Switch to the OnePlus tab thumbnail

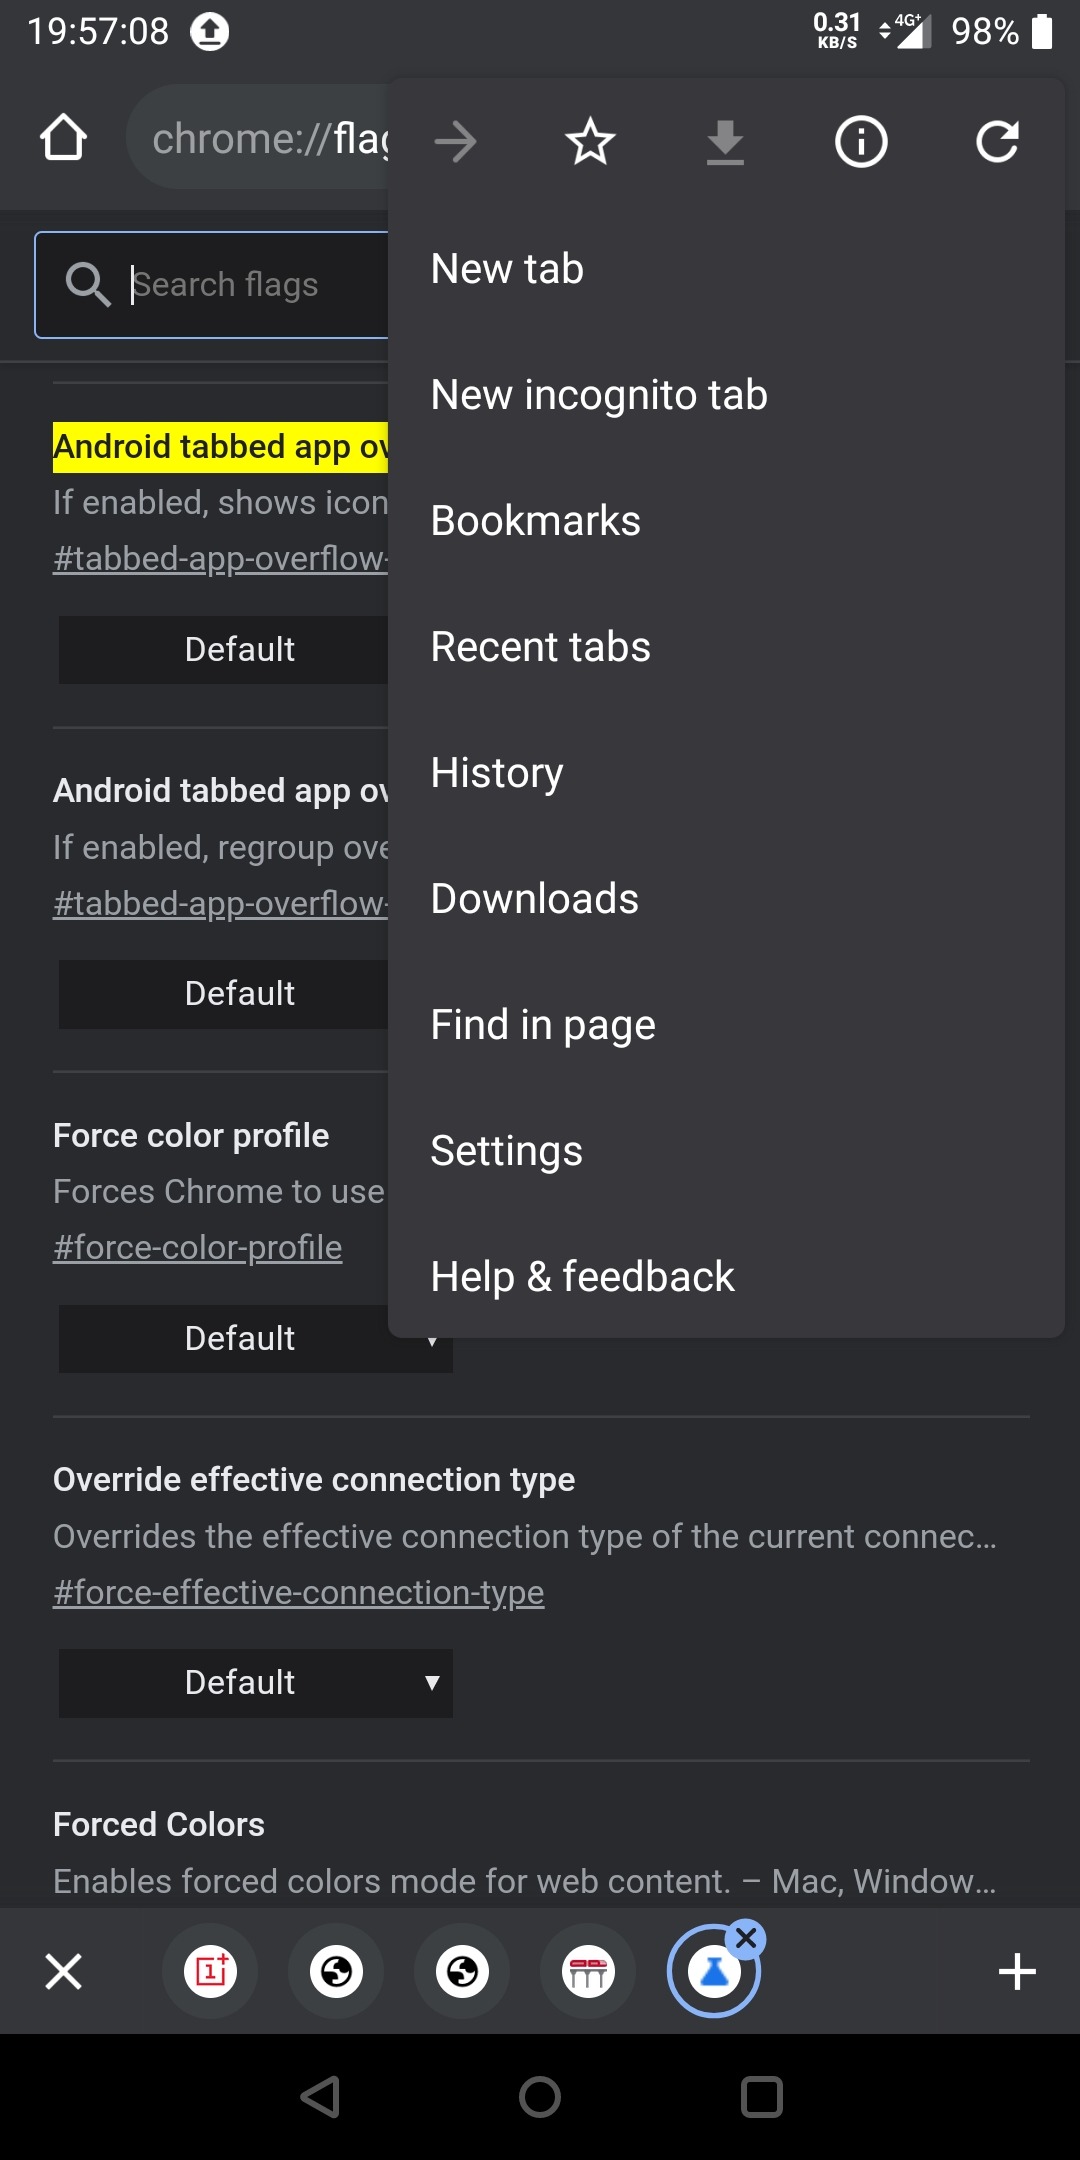click(210, 1972)
